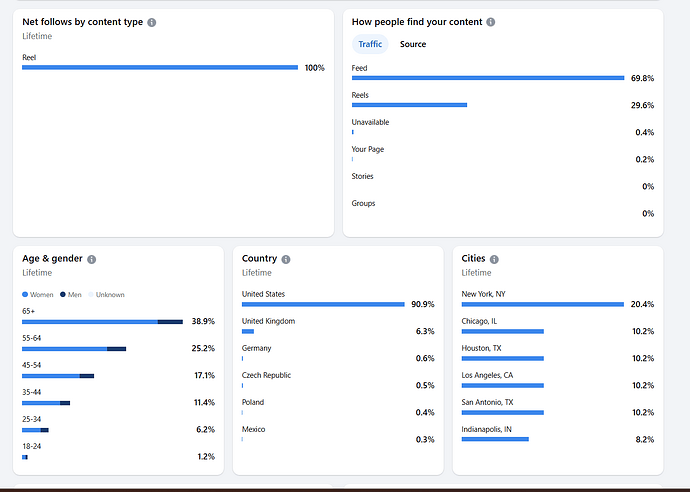690x492 pixels.
Task: Click the Indianapolis, IN bar
Action: pyautogui.click(x=495, y=439)
